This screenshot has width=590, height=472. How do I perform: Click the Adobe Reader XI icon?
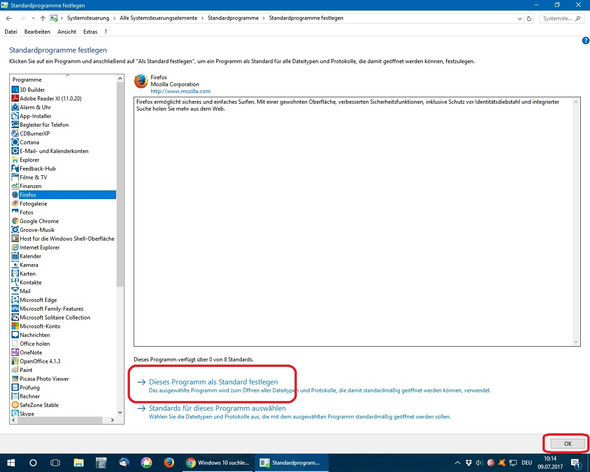[15, 98]
